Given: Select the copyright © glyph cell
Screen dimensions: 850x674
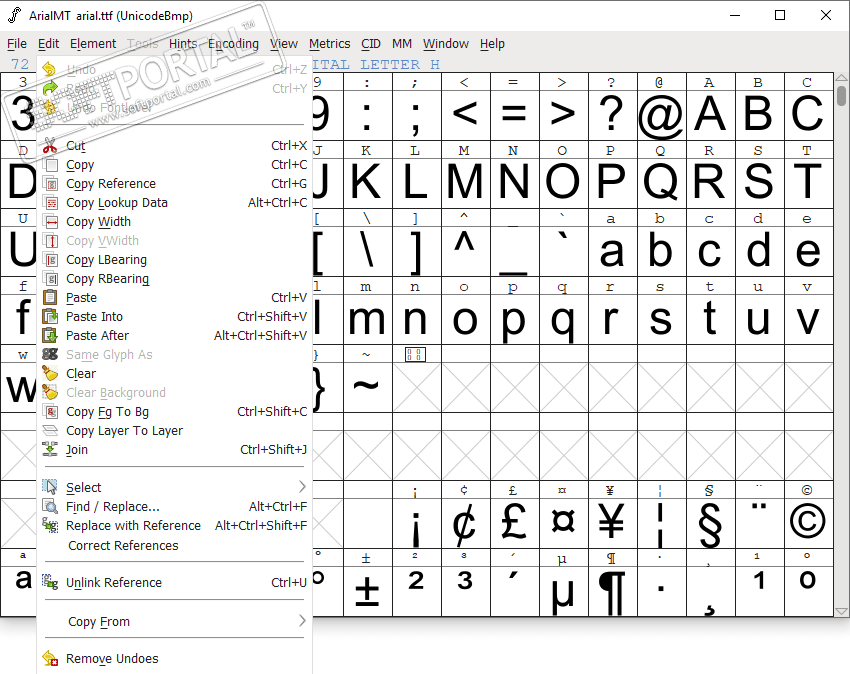Looking at the screenshot, I should tap(808, 523).
